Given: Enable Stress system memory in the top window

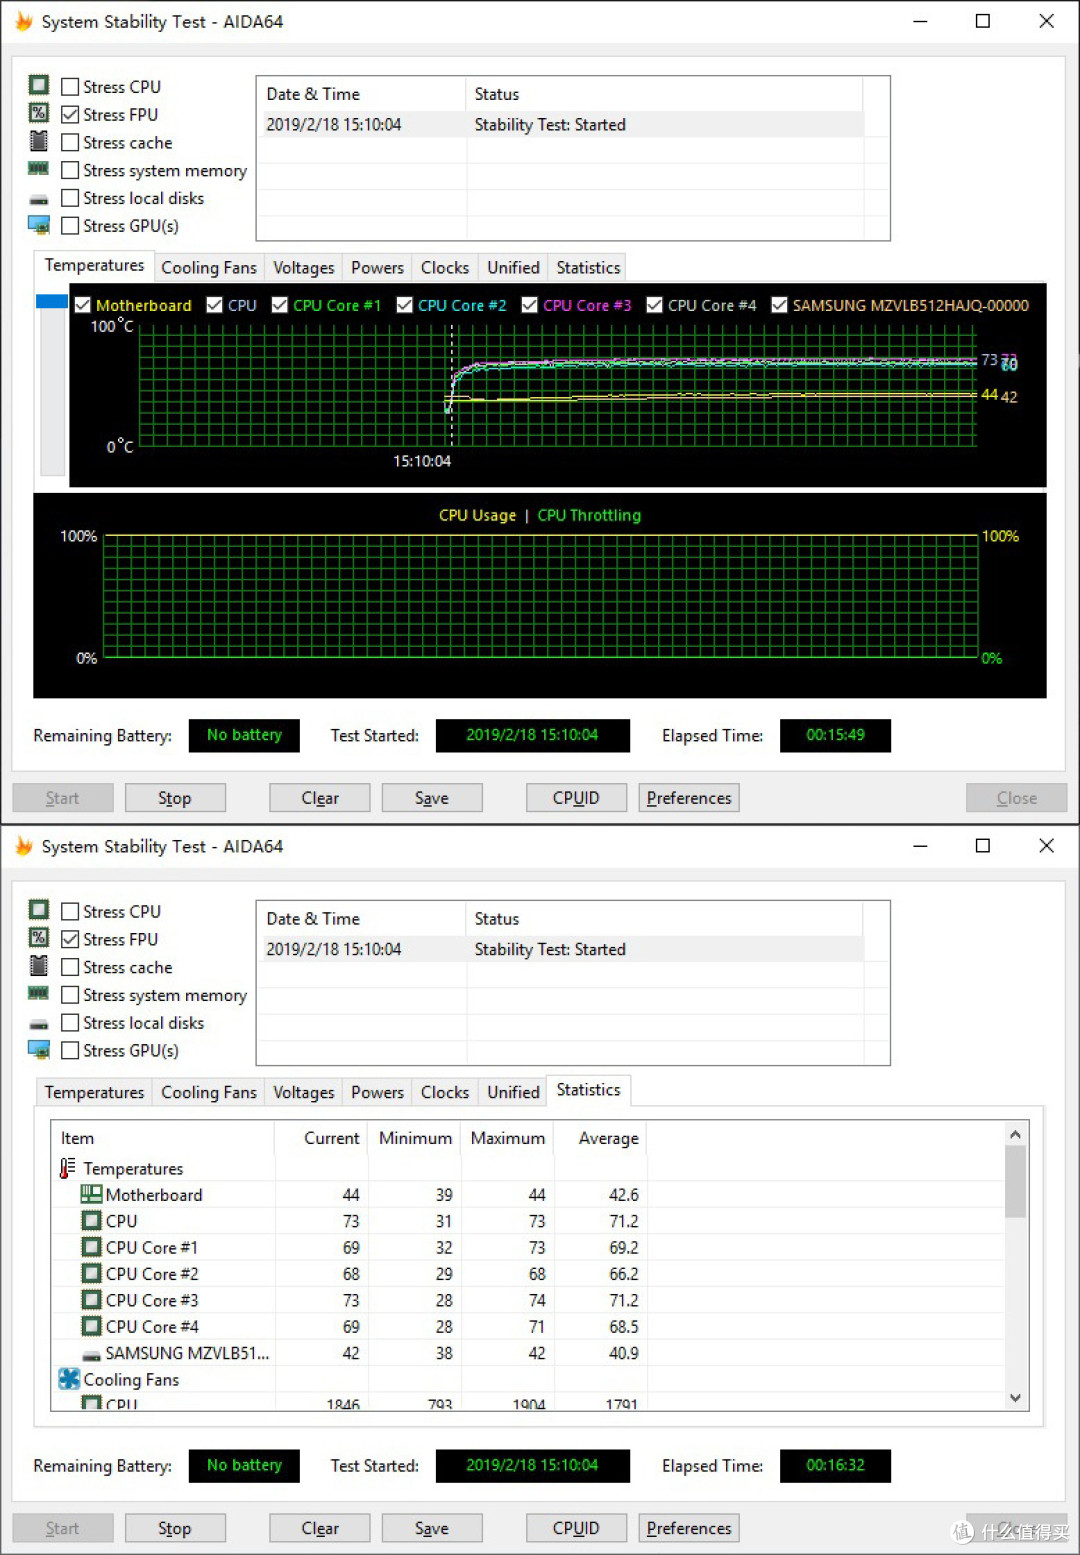Looking at the screenshot, I should pyautogui.click(x=70, y=171).
